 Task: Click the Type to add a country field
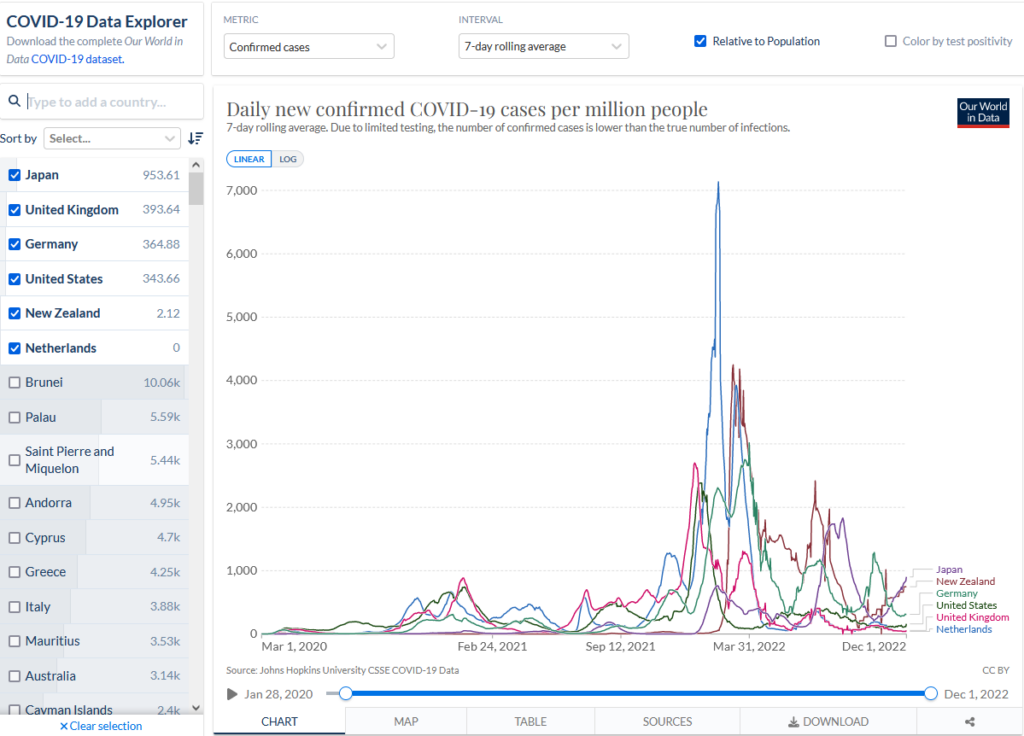point(105,102)
